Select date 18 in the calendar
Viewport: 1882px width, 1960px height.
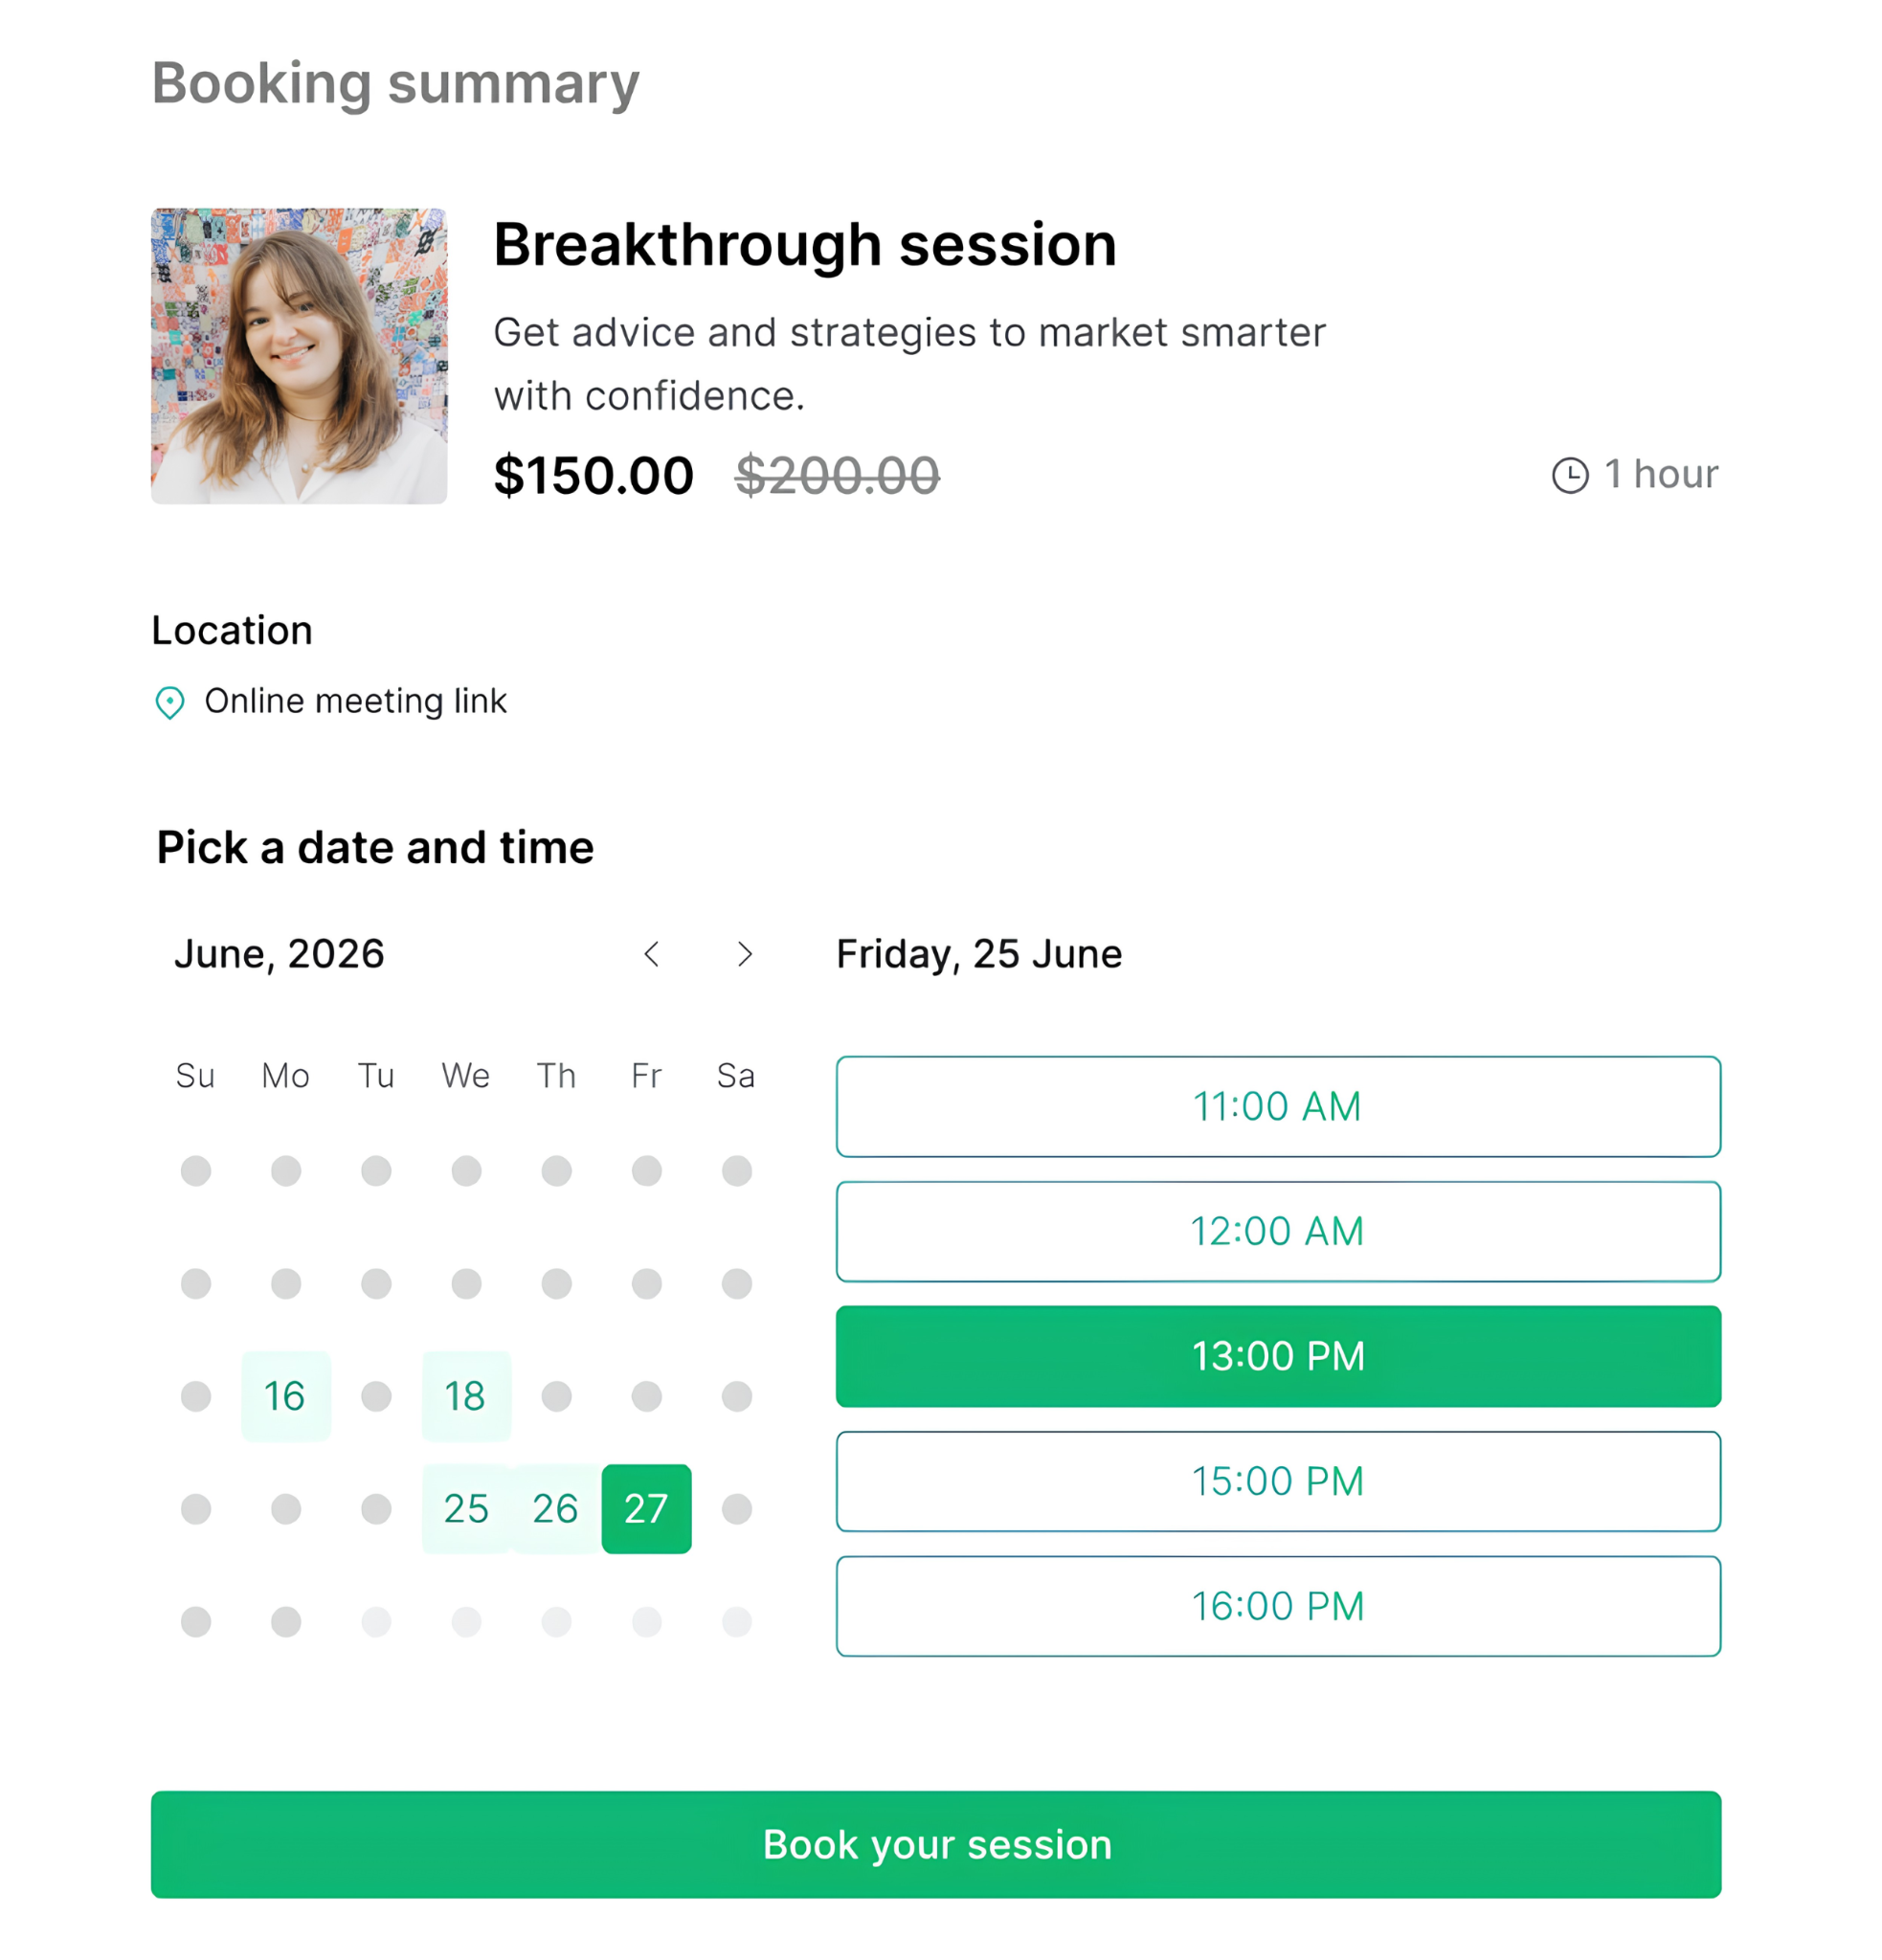pyautogui.click(x=466, y=1397)
